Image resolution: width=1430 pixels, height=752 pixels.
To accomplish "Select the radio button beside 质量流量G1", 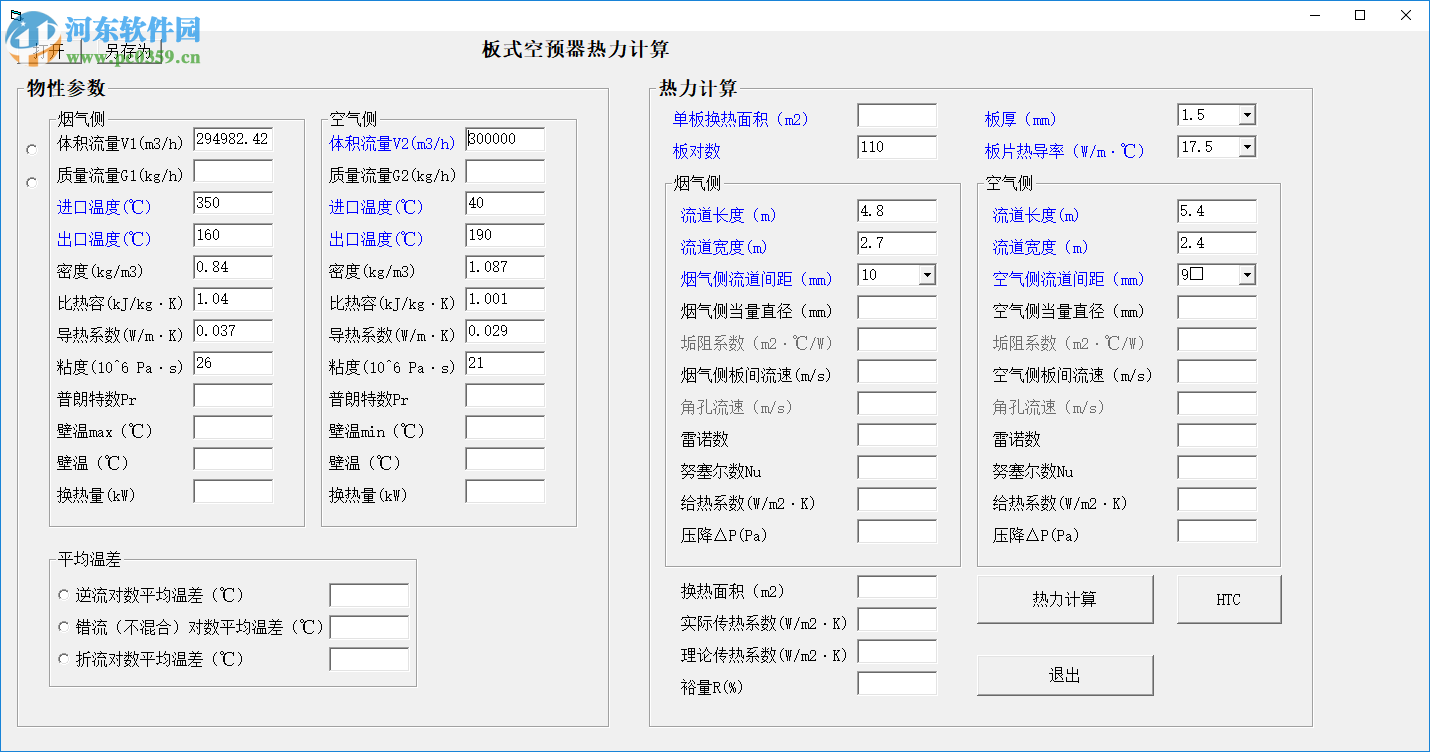I will coord(31,181).
